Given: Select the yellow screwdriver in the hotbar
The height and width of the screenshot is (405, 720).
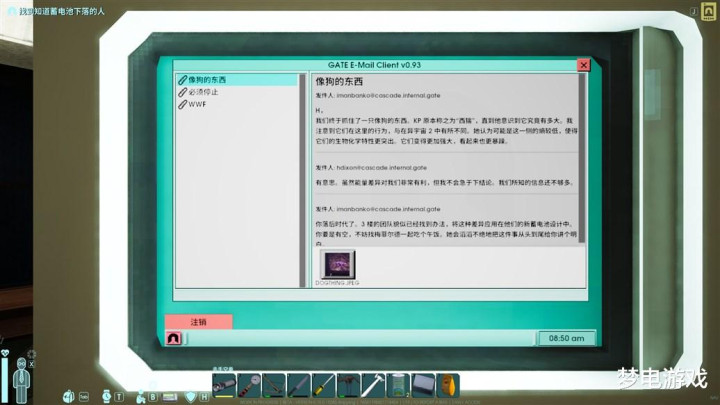Looking at the screenshot, I should click(x=323, y=385).
